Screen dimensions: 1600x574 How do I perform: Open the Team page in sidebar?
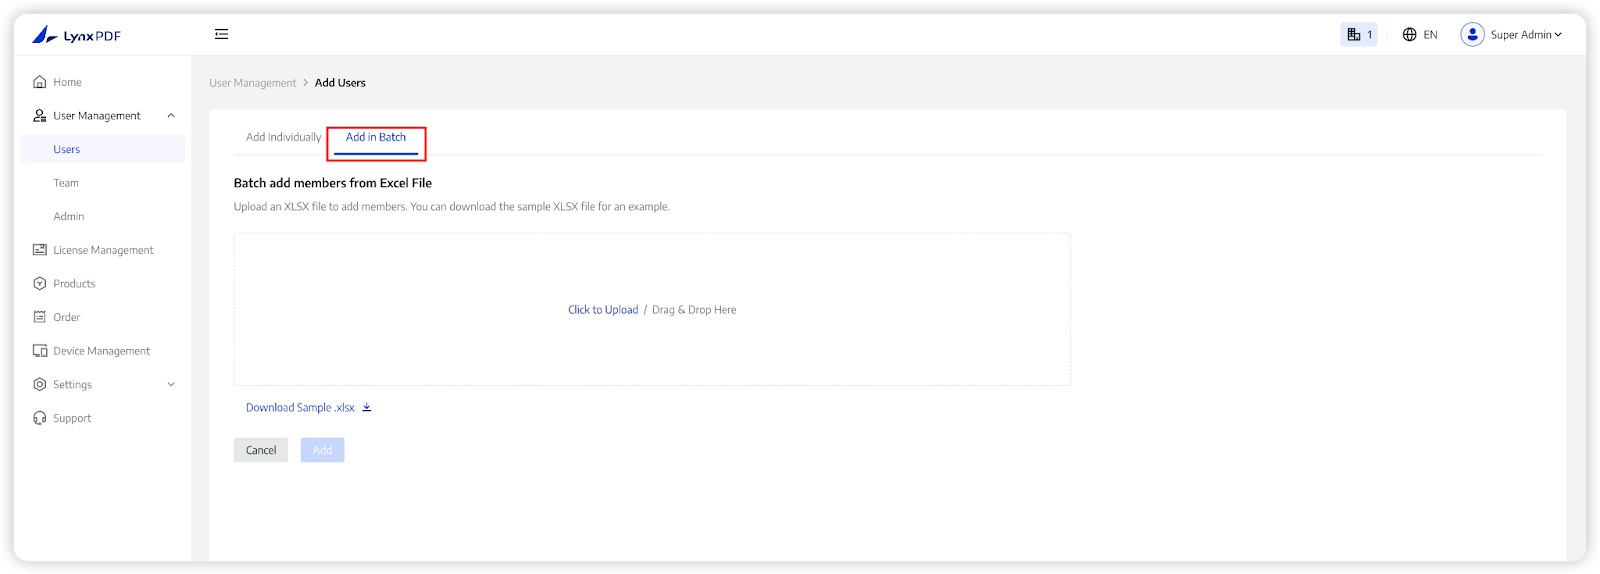pyautogui.click(x=66, y=183)
